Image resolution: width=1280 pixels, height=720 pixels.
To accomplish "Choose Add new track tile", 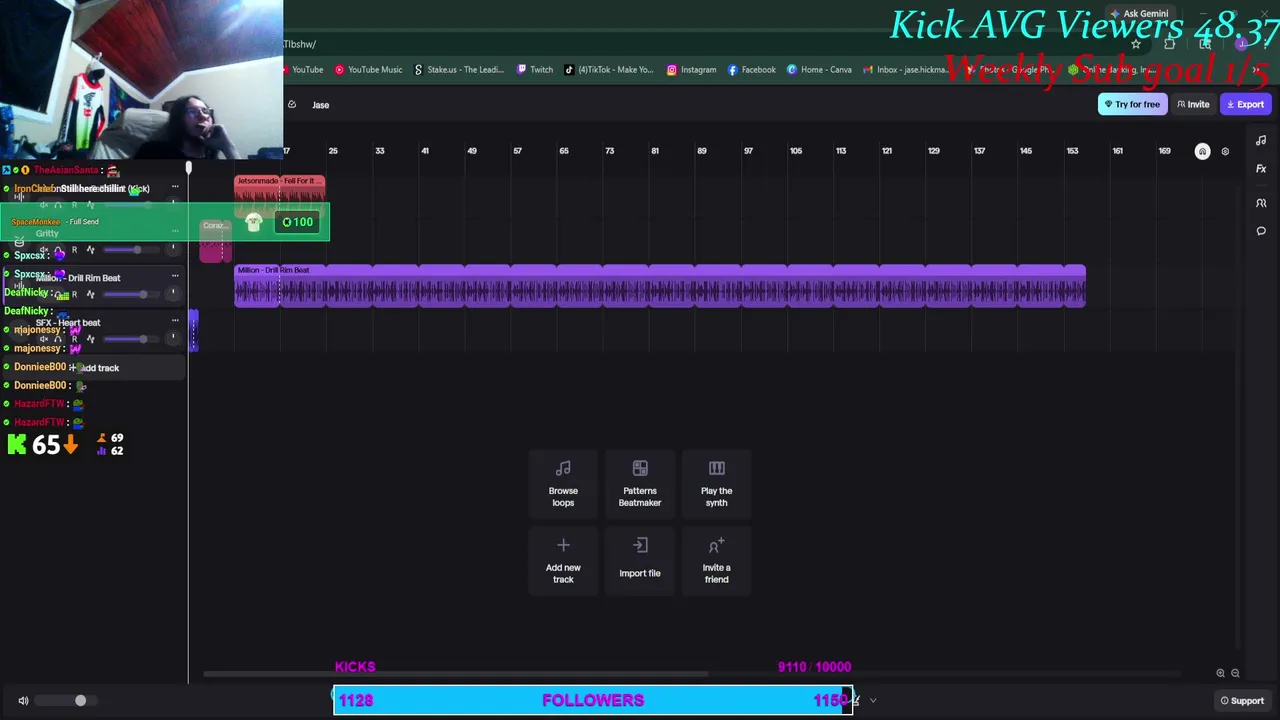I will [x=563, y=561].
